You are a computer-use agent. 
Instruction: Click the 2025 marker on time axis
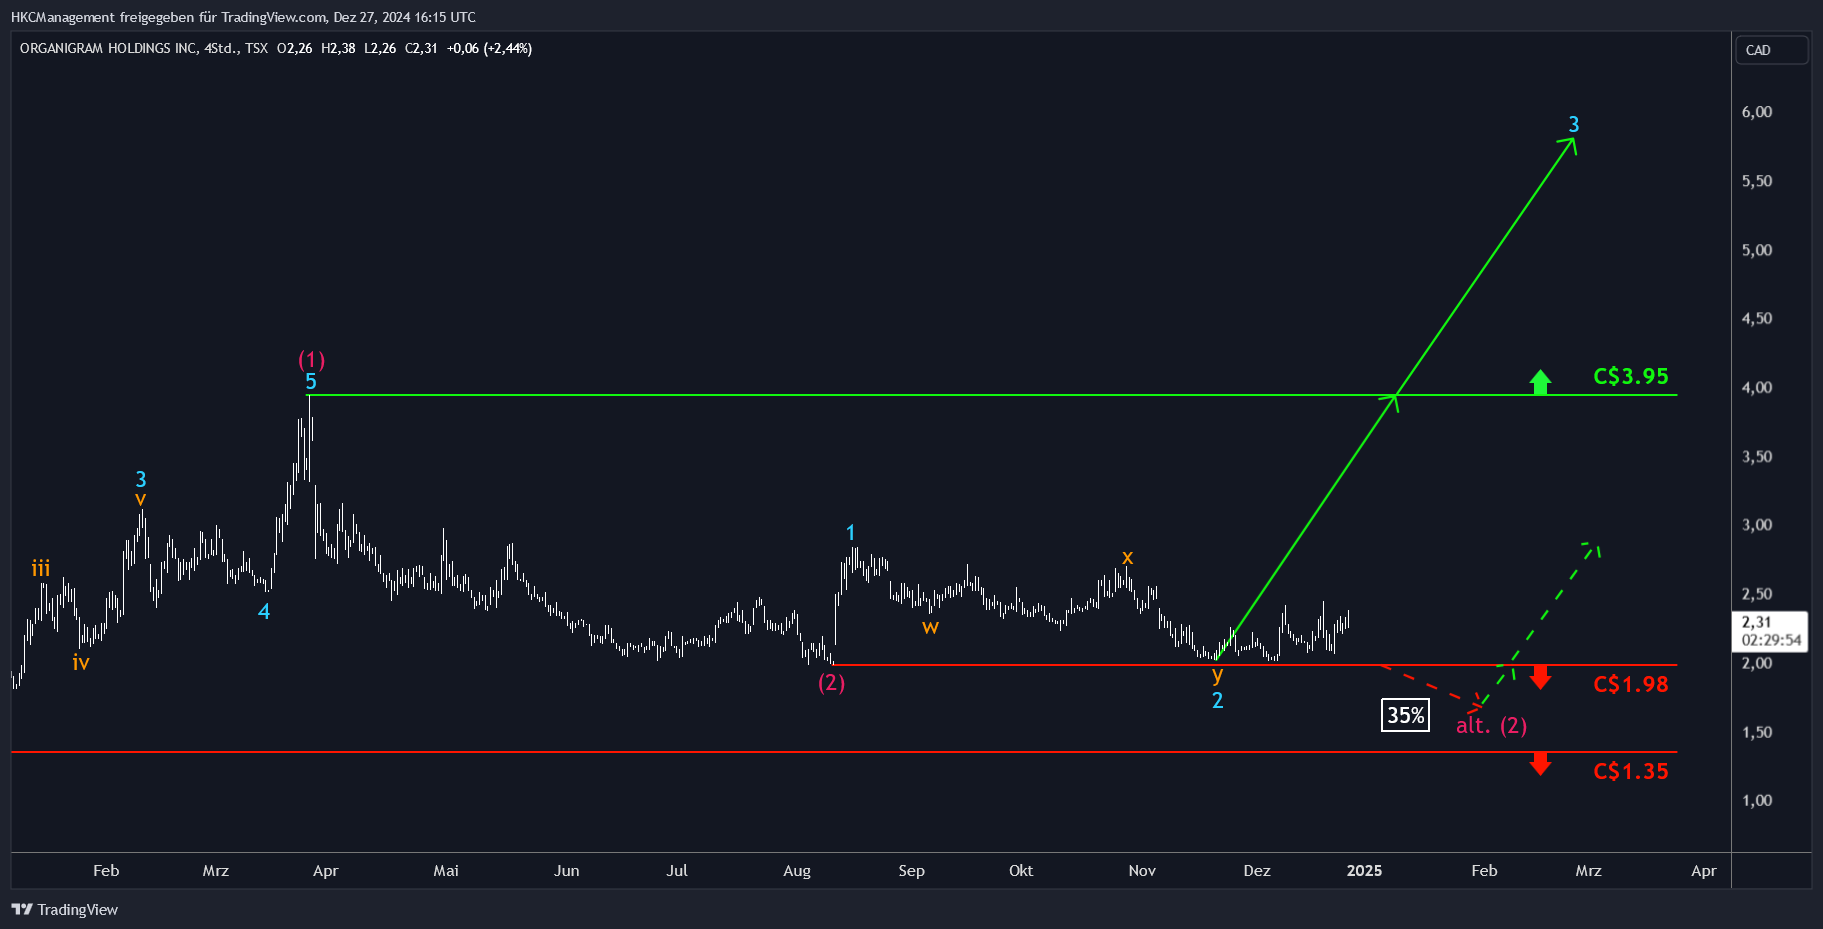click(1364, 870)
